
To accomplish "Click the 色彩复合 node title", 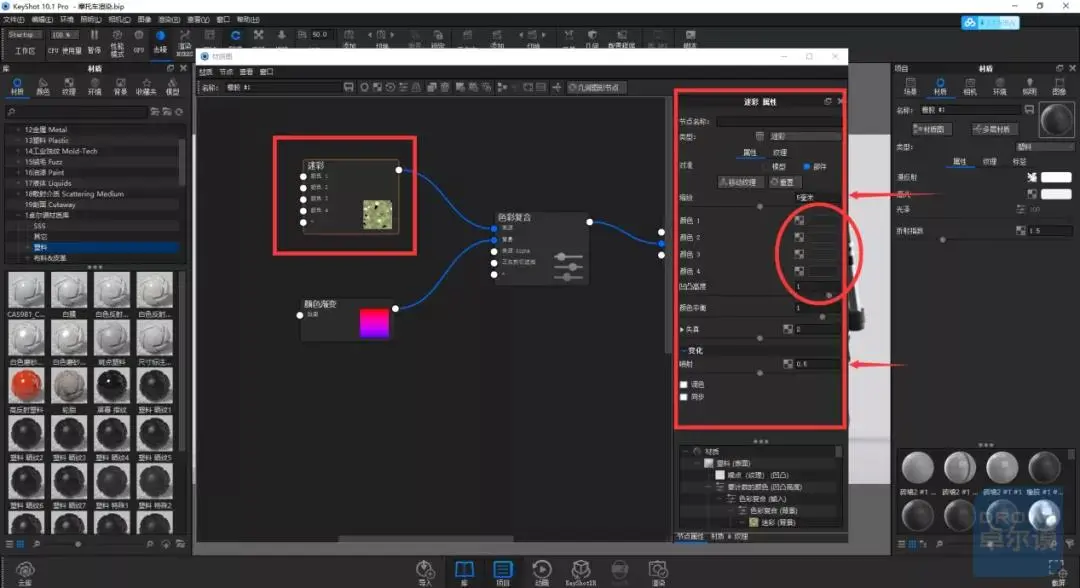I will point(515,217).
